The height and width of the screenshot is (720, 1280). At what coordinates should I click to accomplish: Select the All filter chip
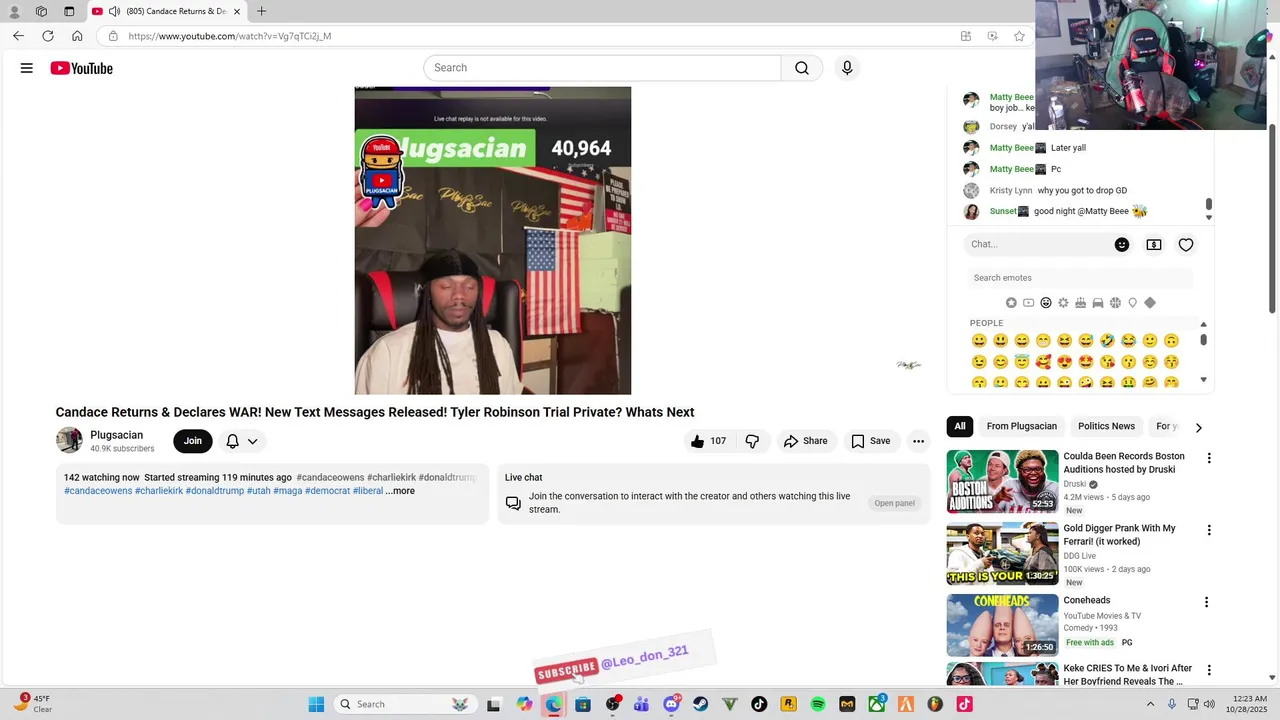pos(960,426)
